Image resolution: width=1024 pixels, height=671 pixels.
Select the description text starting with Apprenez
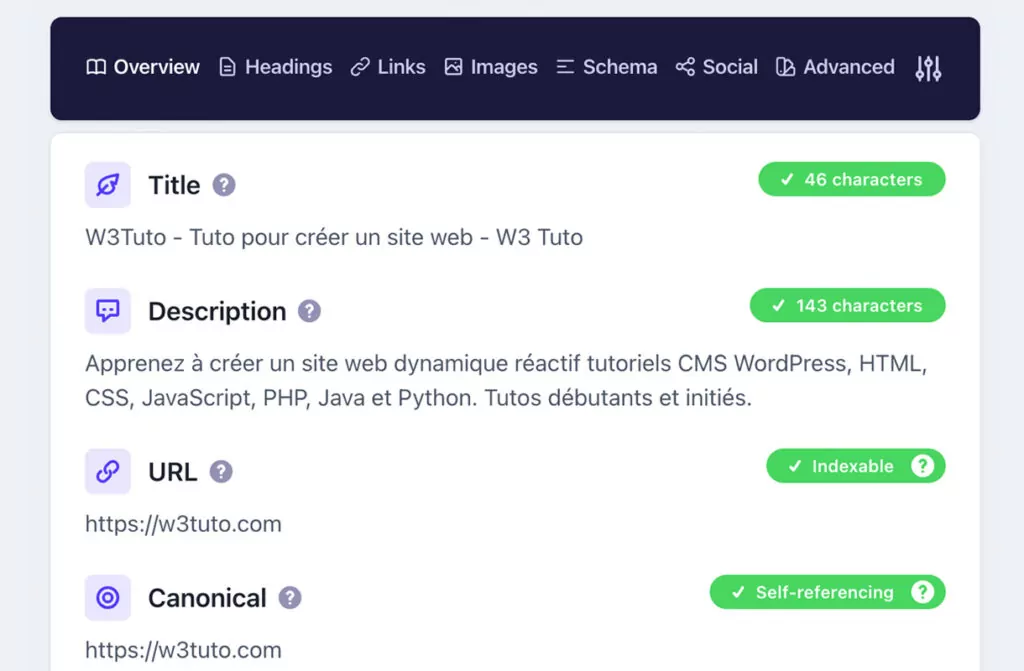coord(506,380)
